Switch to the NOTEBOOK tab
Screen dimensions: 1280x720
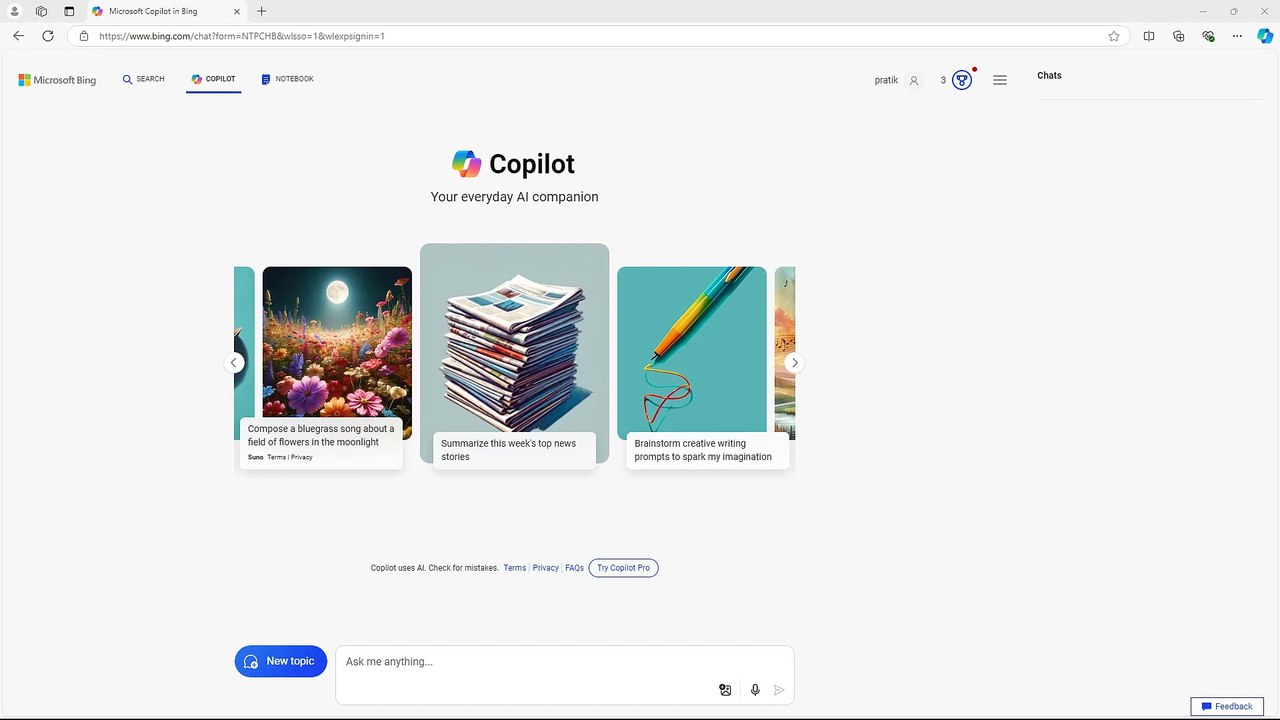(288, 79)
